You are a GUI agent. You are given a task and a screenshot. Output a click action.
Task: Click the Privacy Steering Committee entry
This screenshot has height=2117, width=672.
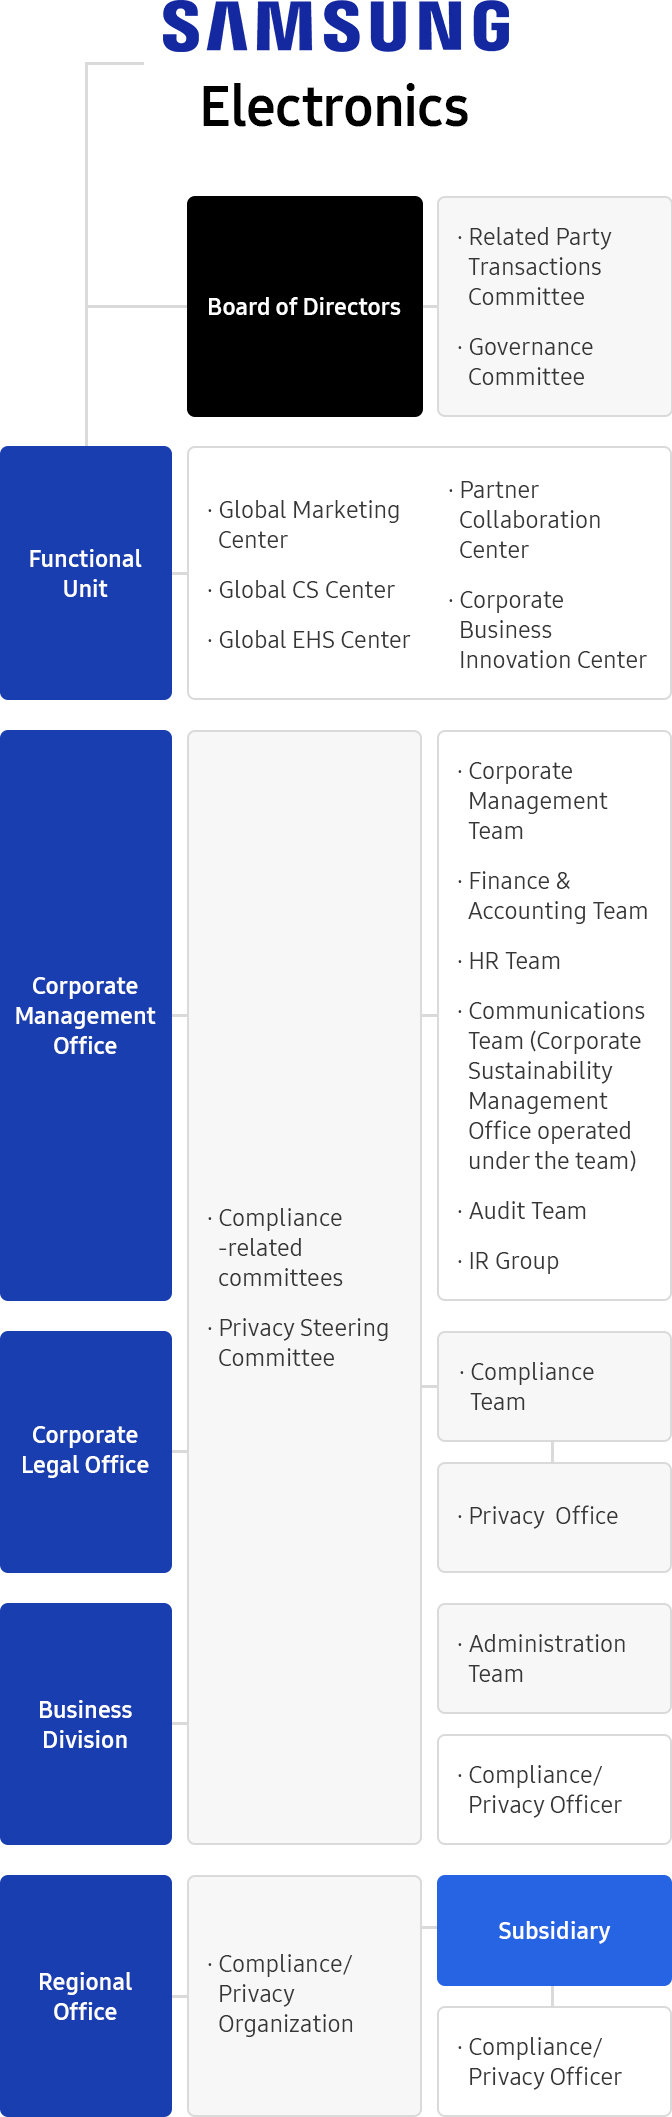(x=302, y=1343)
